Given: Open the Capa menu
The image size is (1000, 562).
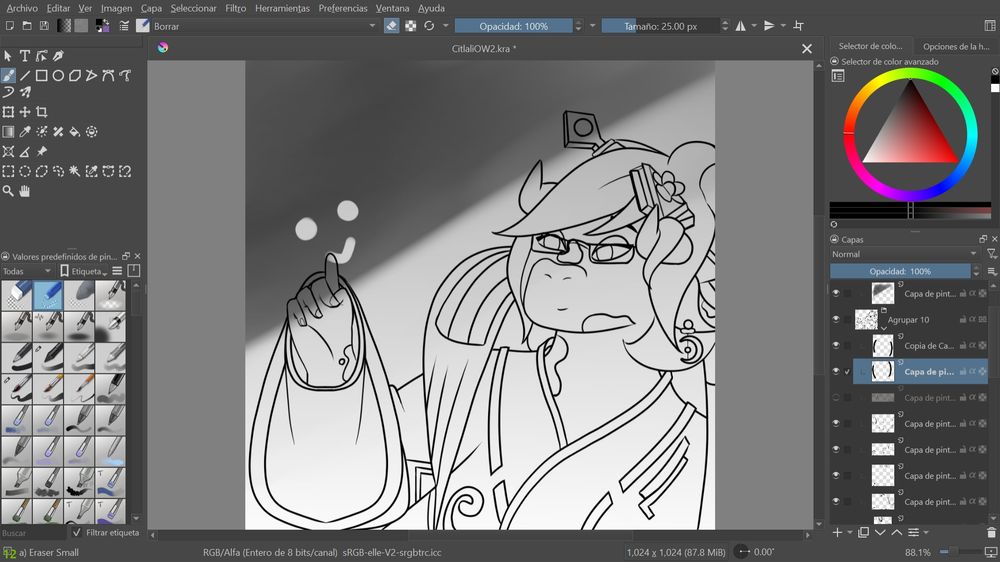Looking at the screenshot, I should [151, 8].
